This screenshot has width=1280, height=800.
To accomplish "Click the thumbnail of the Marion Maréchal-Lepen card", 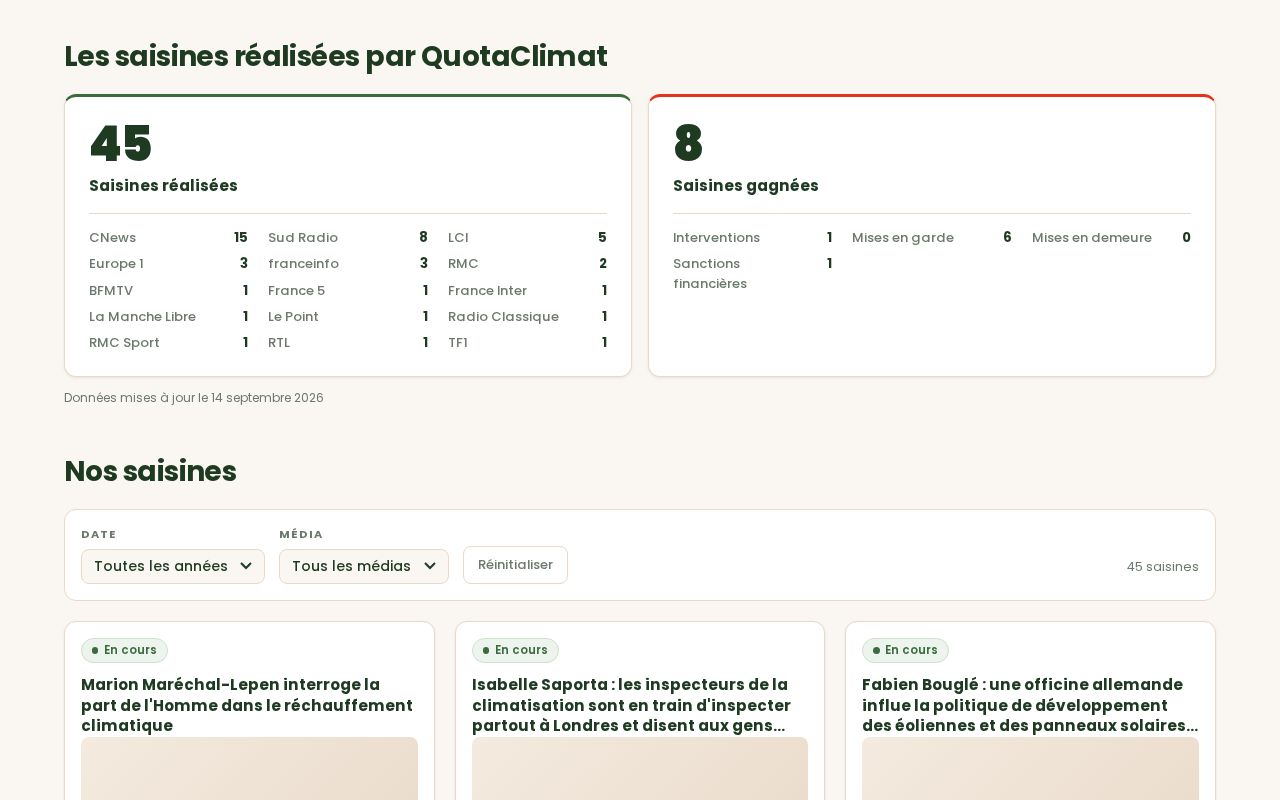I will point(249,768).
